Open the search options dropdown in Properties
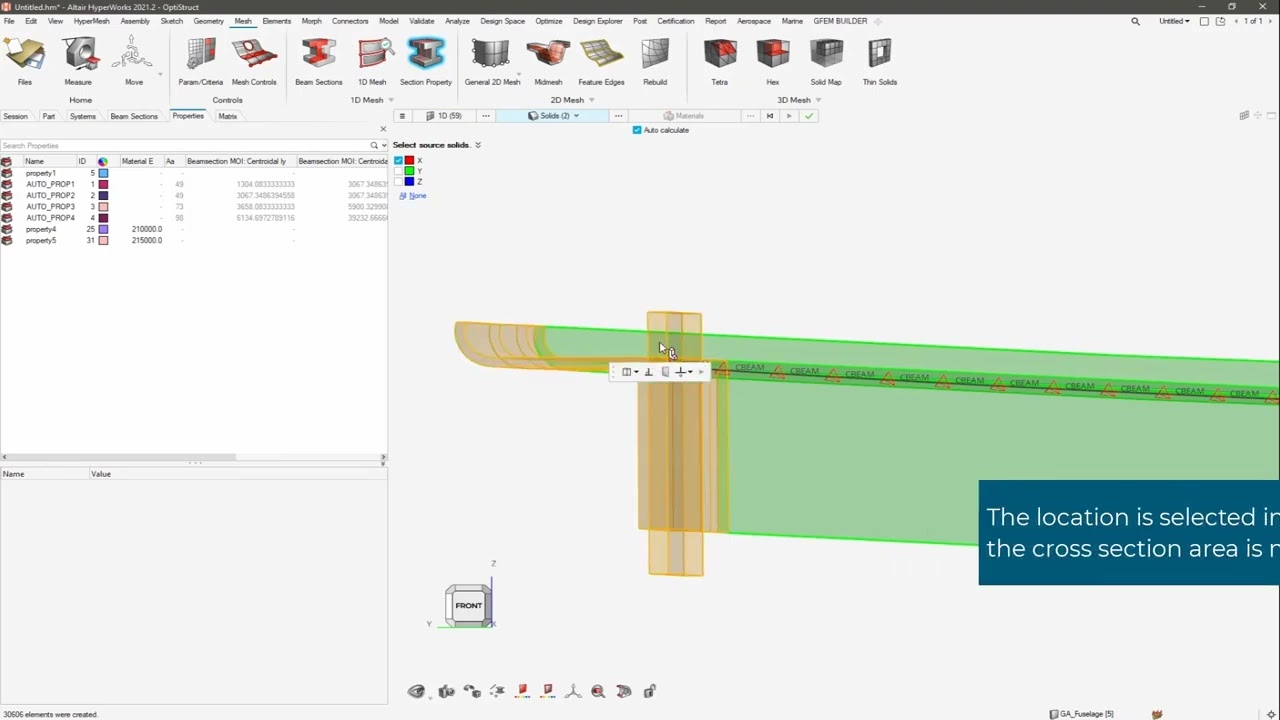 383,146
